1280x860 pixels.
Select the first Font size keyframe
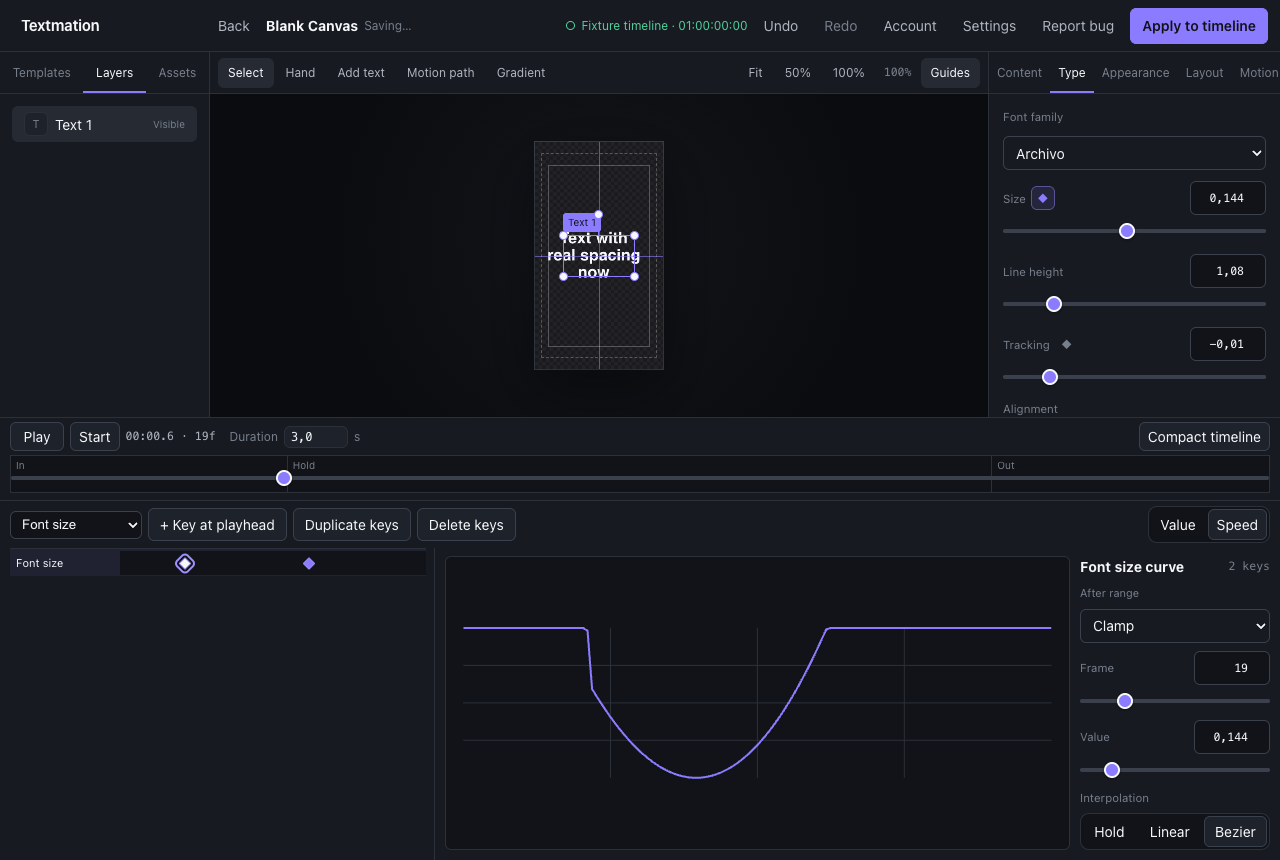point(185,563)
